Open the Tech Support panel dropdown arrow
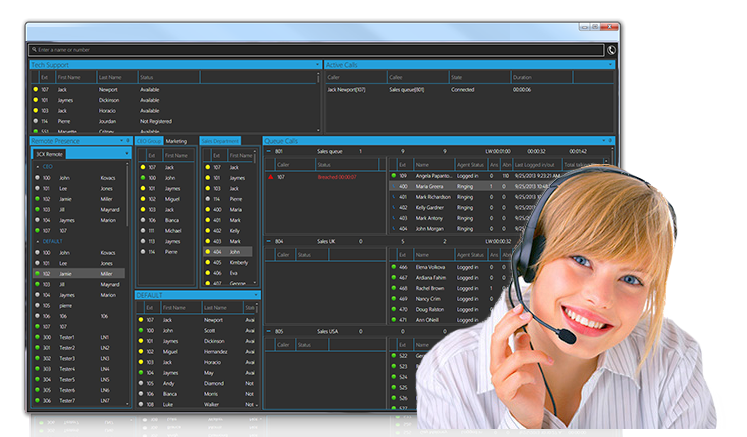 click(317, 65)
